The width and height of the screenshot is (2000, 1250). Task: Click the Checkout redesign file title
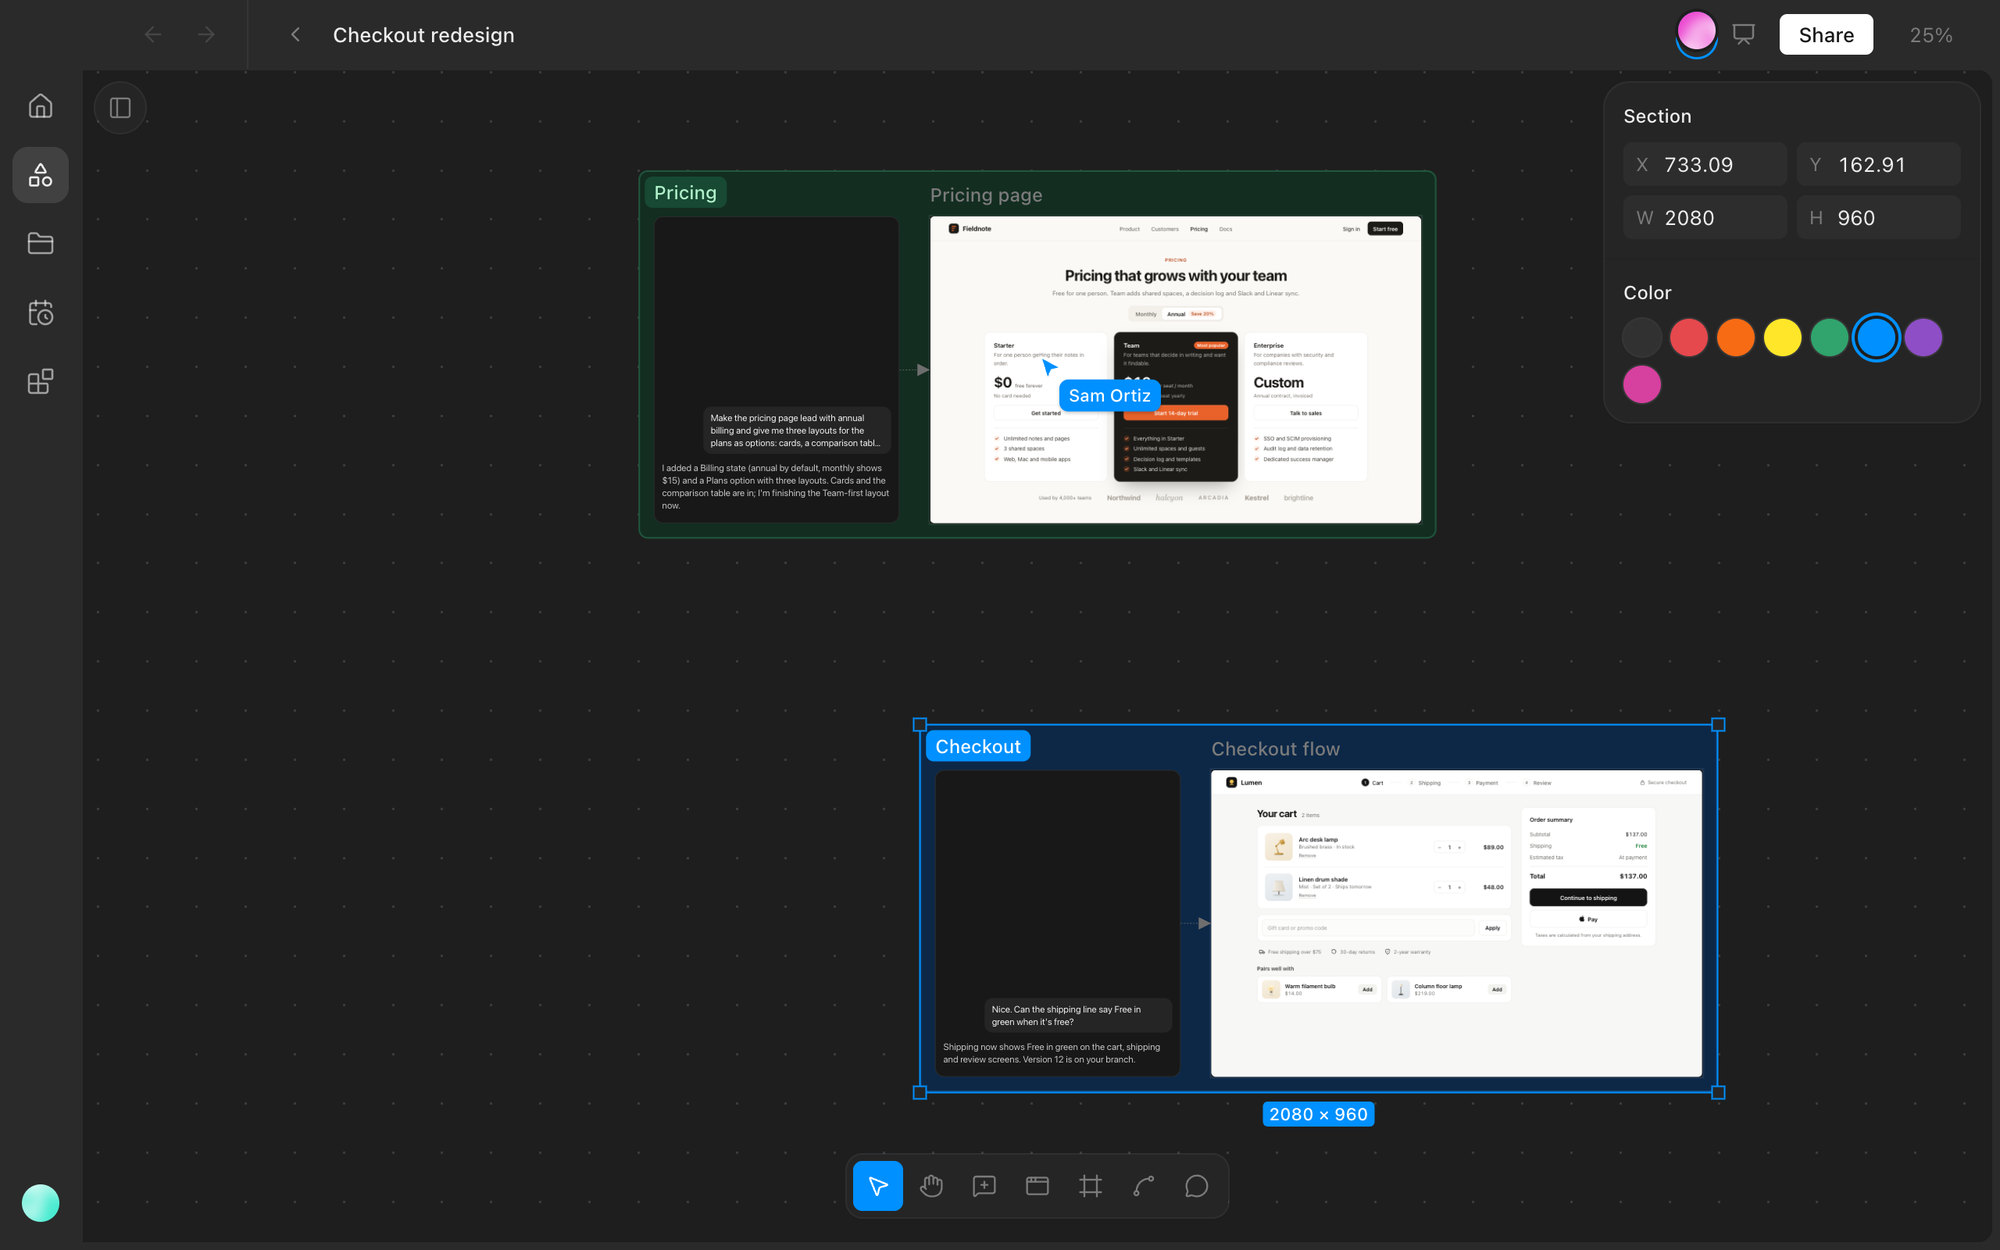pyautogui.click(x=424, y=35)
